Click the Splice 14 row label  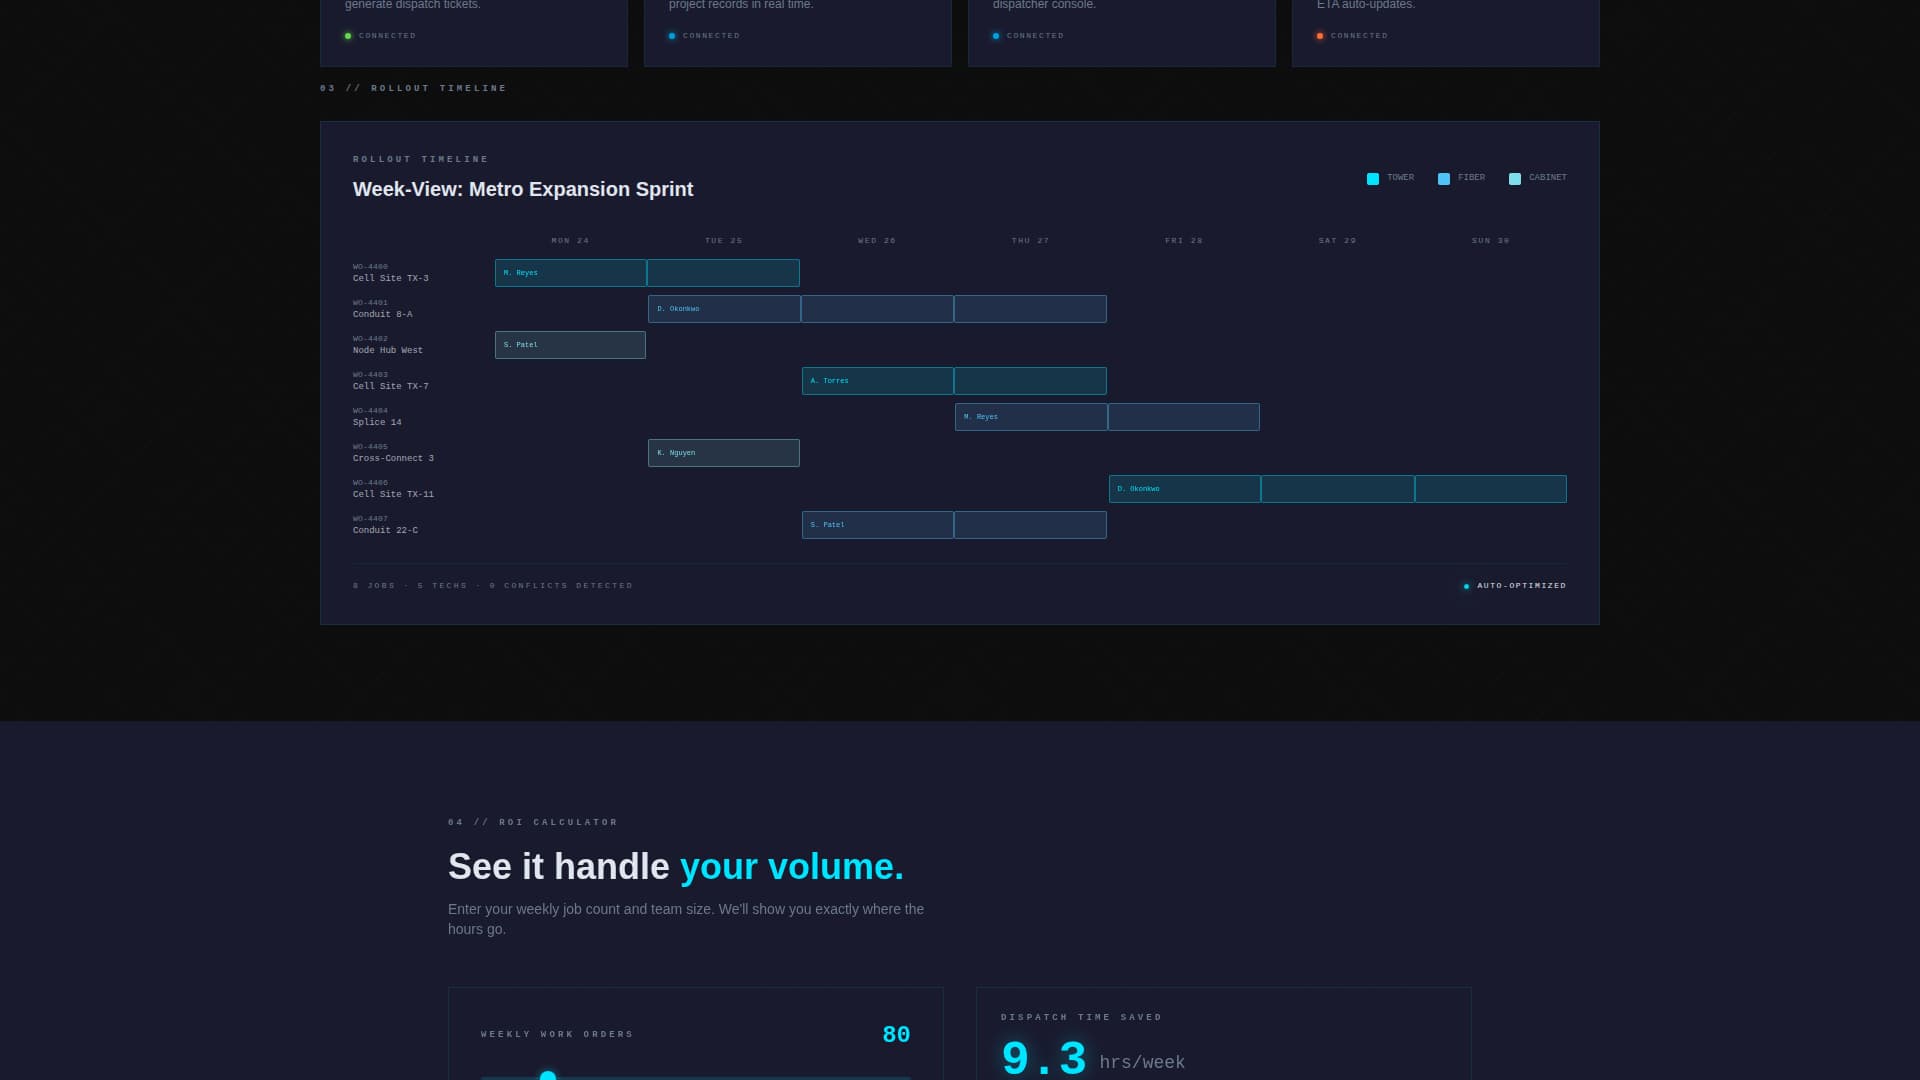[377, 423]
